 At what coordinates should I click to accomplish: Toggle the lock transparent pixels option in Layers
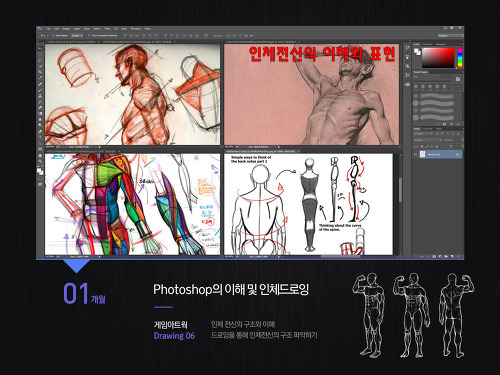422,146
